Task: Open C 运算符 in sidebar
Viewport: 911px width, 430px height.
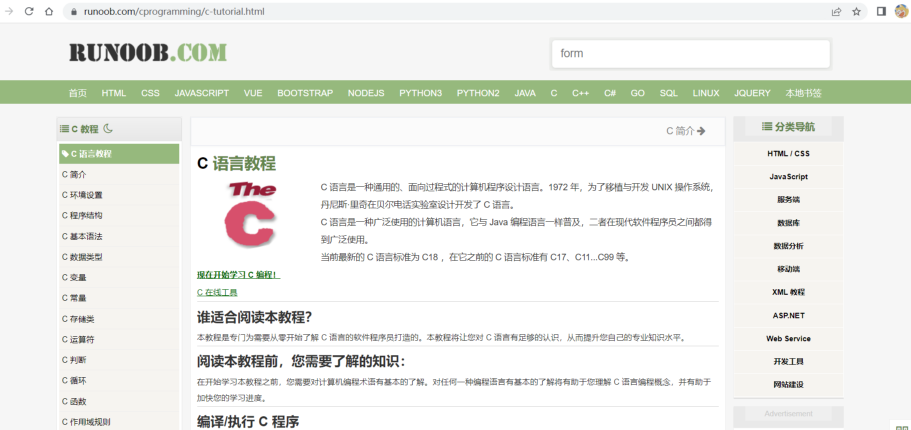Action: (119, 339)
